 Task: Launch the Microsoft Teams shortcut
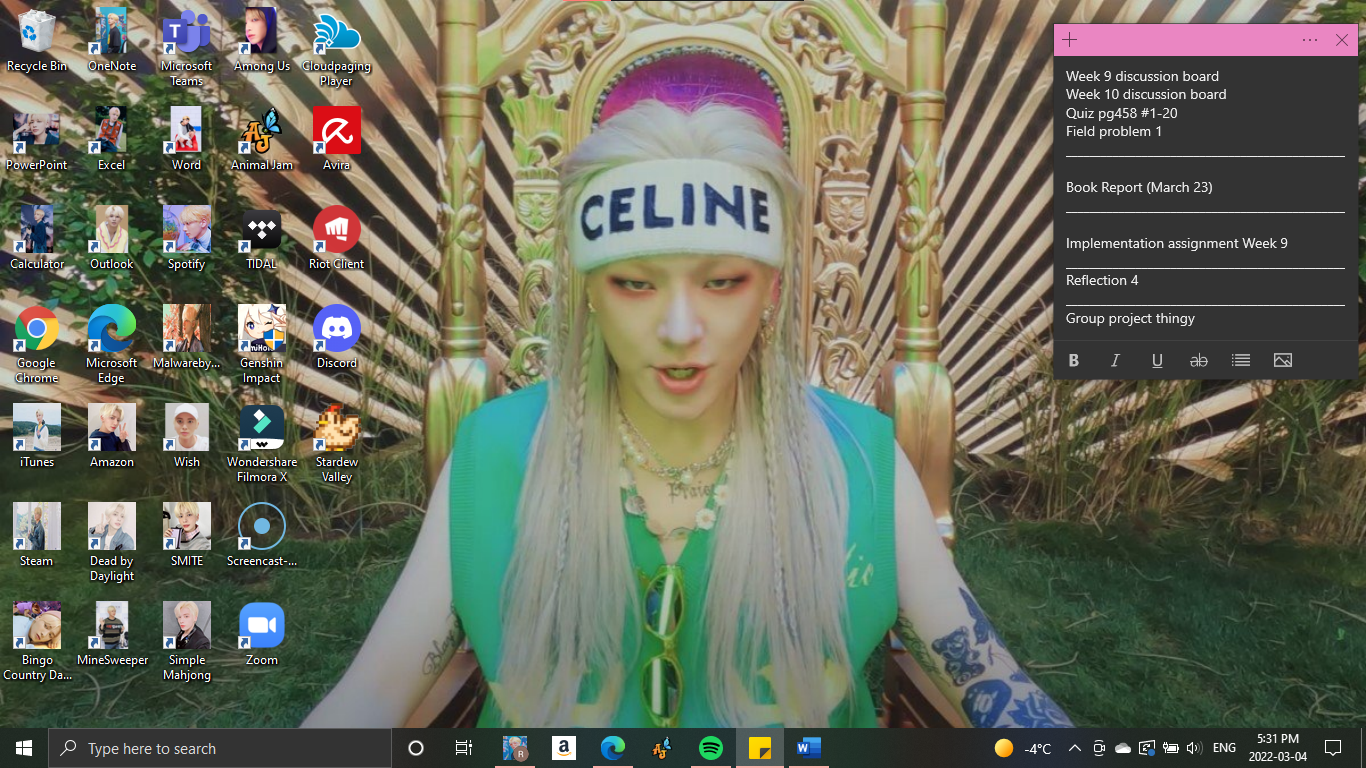click(187, 48)
